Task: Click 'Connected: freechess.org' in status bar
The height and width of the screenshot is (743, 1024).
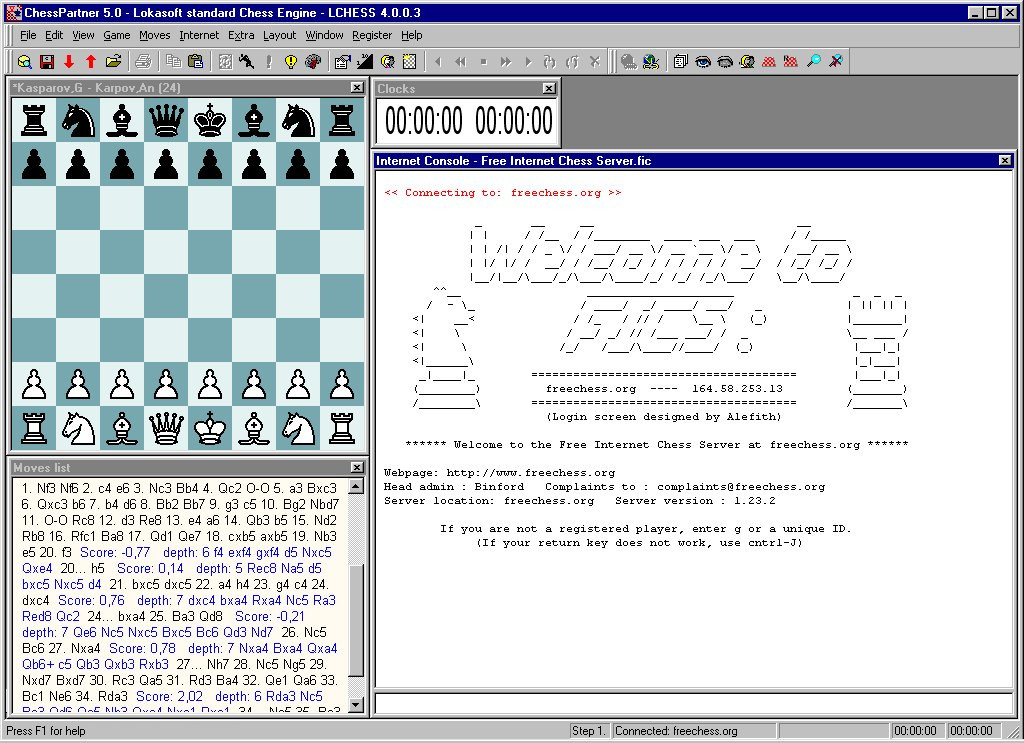Action: click(676, 731)
